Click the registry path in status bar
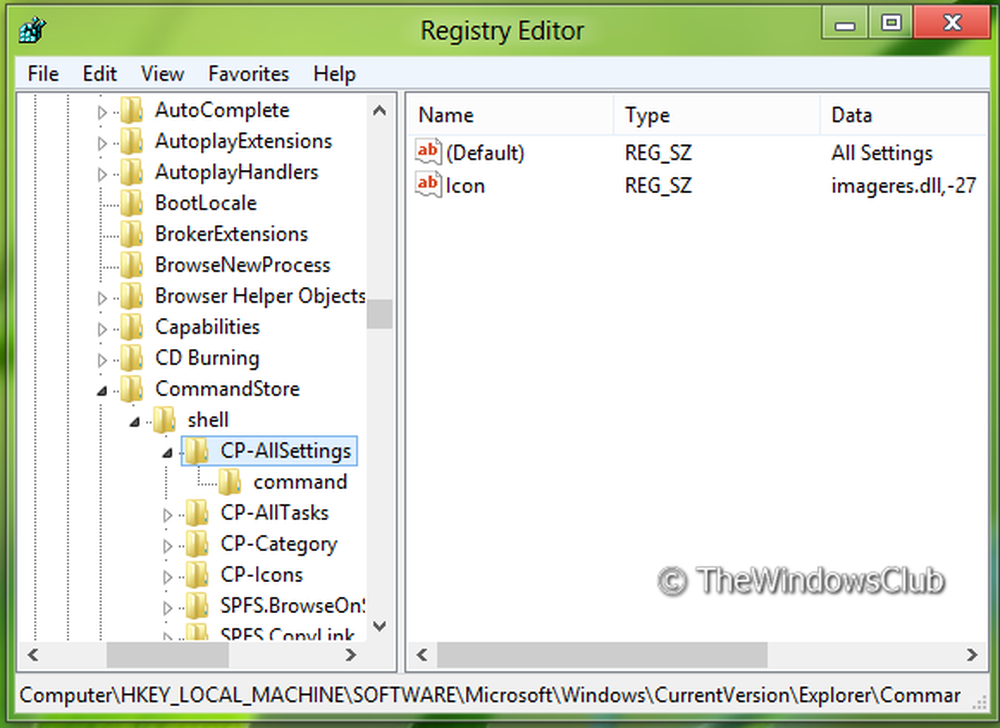Screen dimensions: 1000x728 (x=490, y=695)
